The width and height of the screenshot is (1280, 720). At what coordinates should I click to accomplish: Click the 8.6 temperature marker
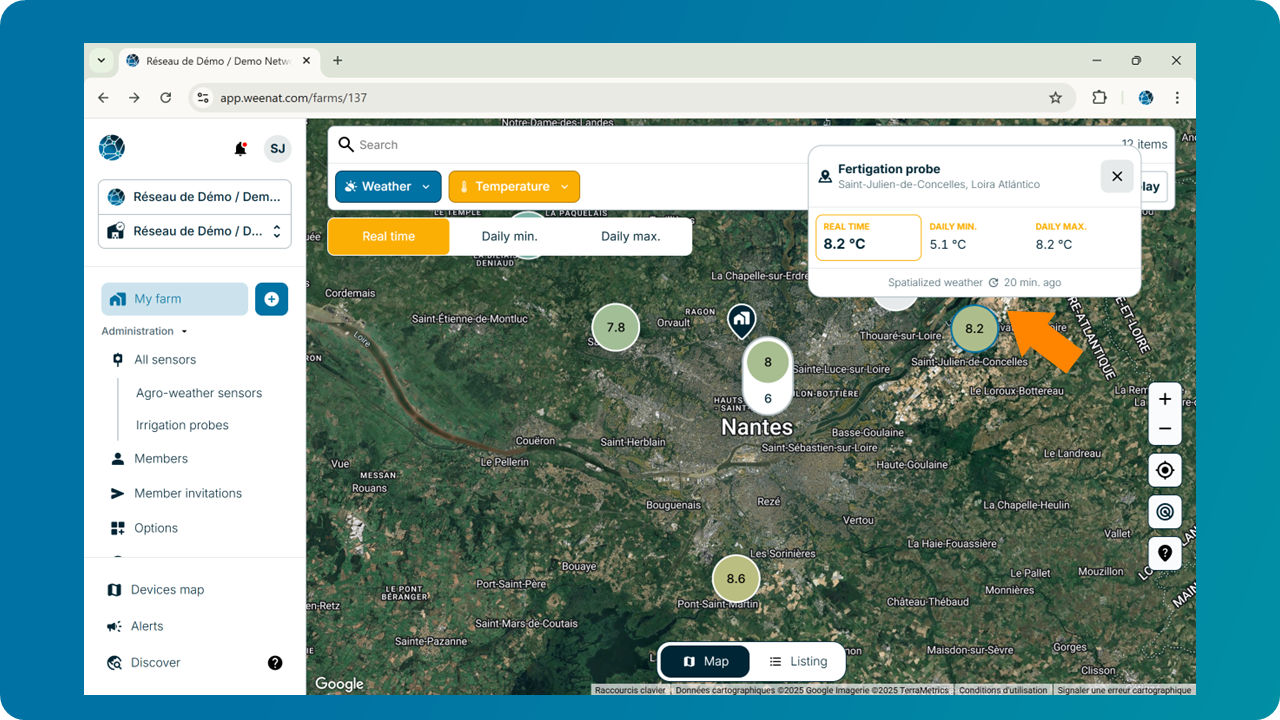tap(736, 579)
